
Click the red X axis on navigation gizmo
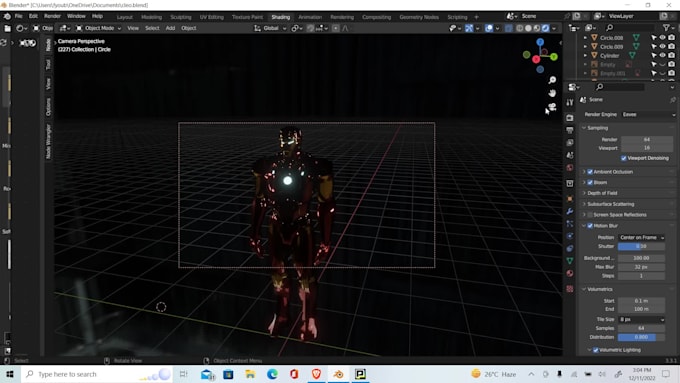pyautogui.click(x=536, y=59)
